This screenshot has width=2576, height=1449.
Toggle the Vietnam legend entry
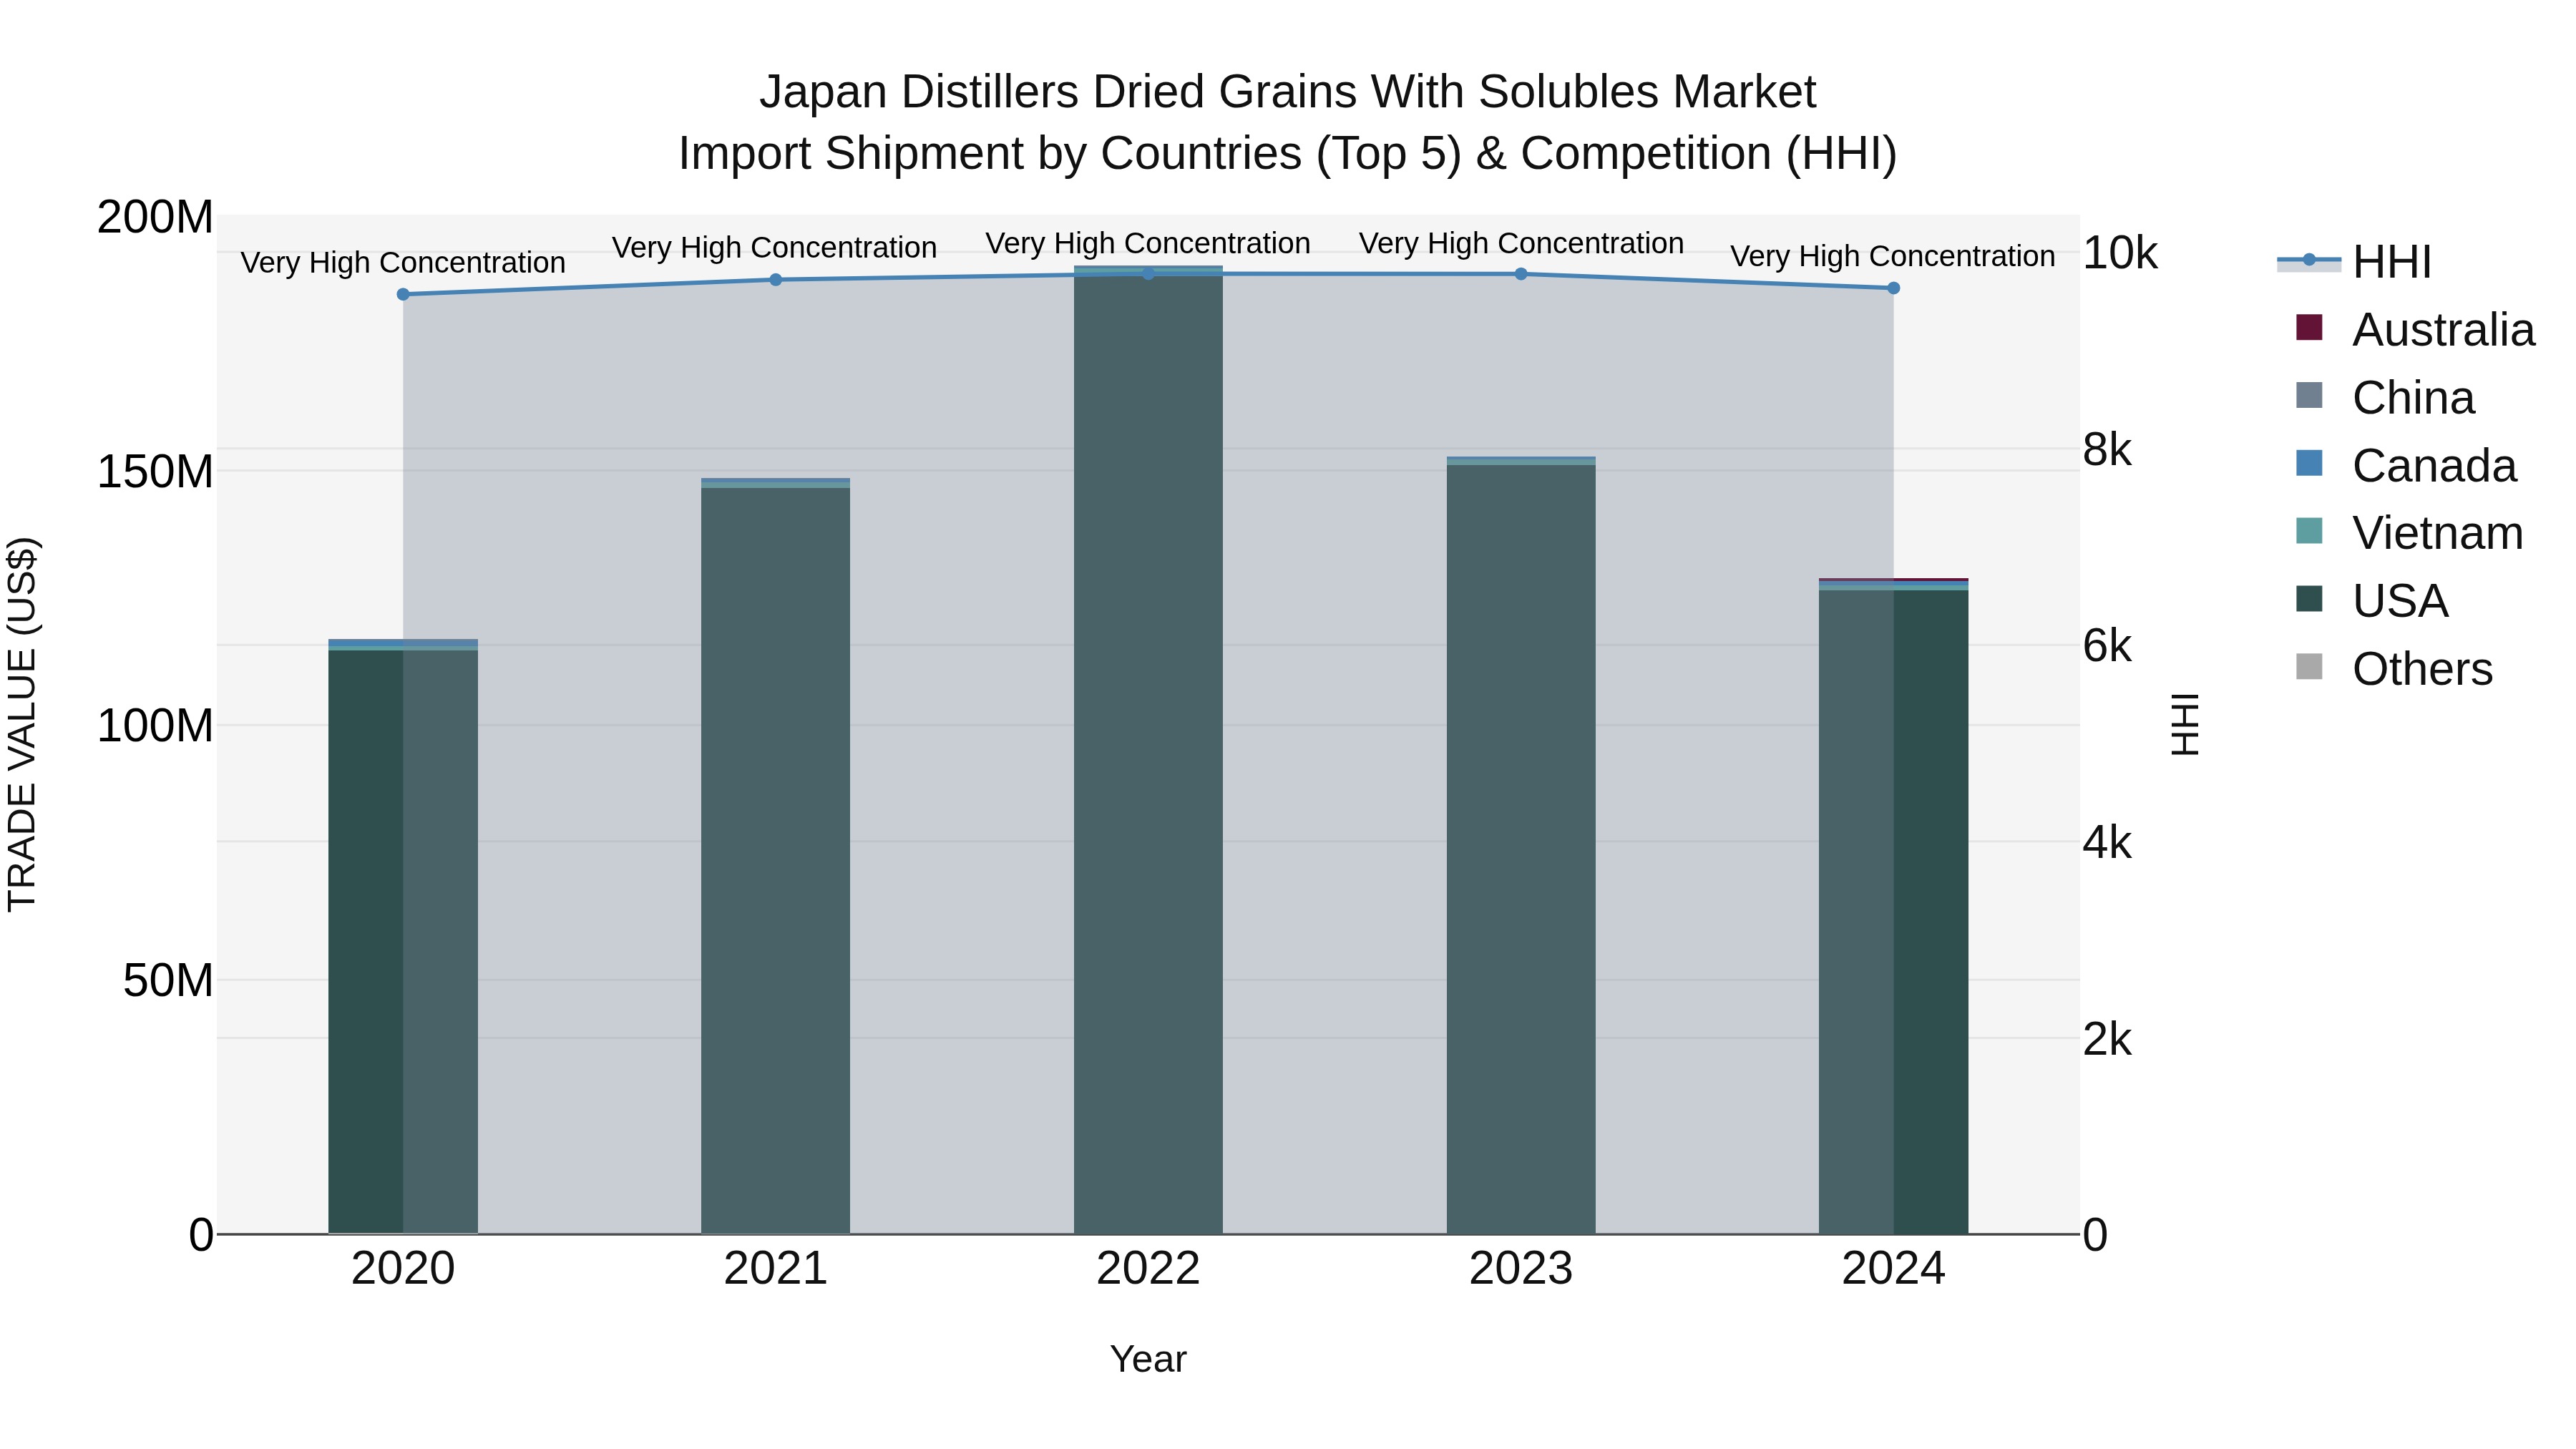(x=2409, y=533)
